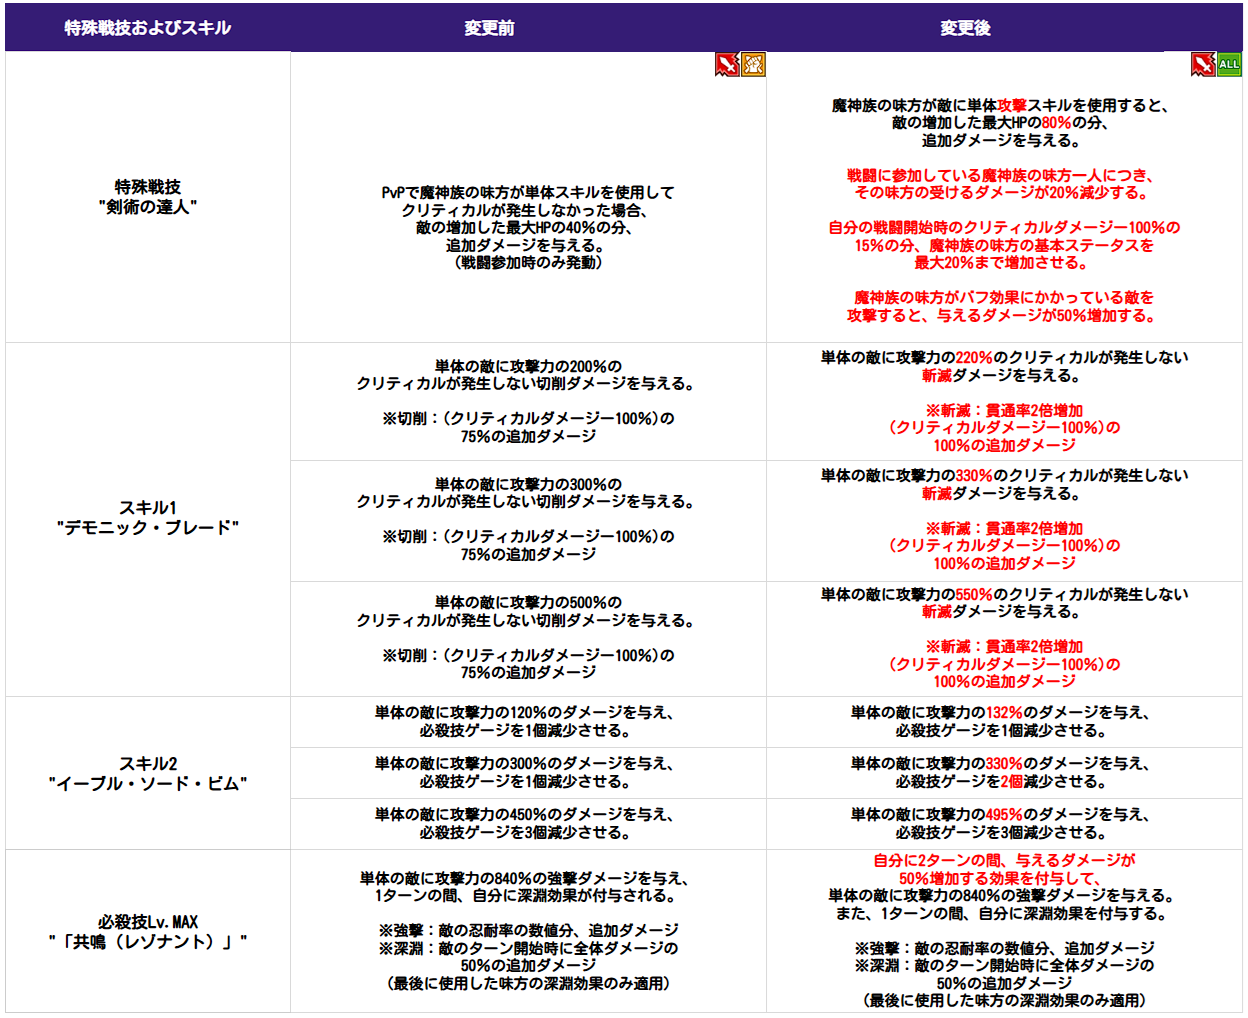The width and height of the screenshot is (1248, 1018).
Task: Select the red sword icon above 変更後
Action: click(x=1205, y=64)
